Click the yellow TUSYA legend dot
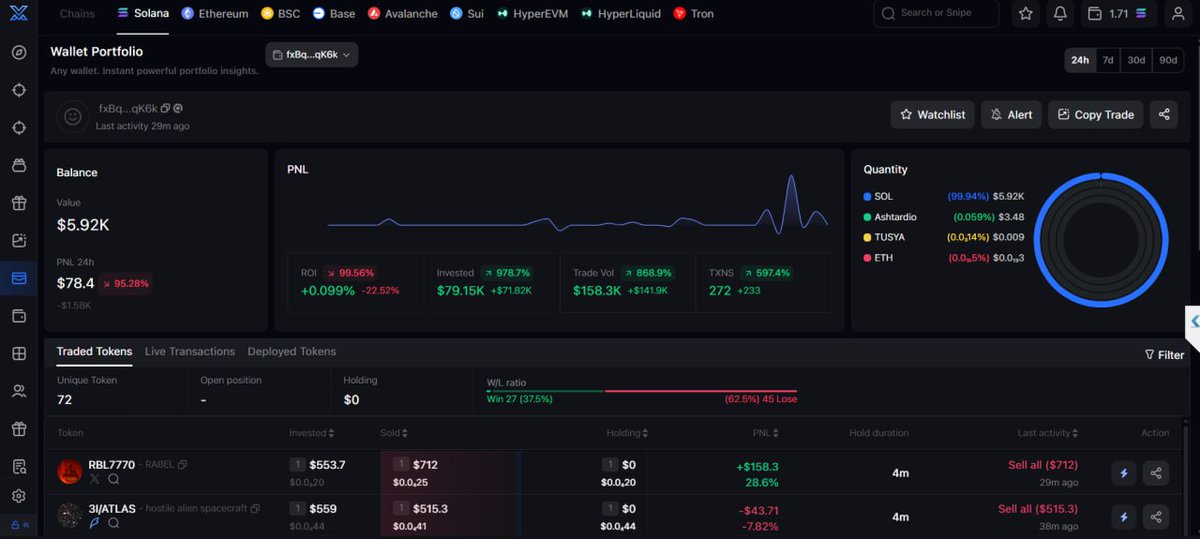1200x539 pixels. coord(867,237)
